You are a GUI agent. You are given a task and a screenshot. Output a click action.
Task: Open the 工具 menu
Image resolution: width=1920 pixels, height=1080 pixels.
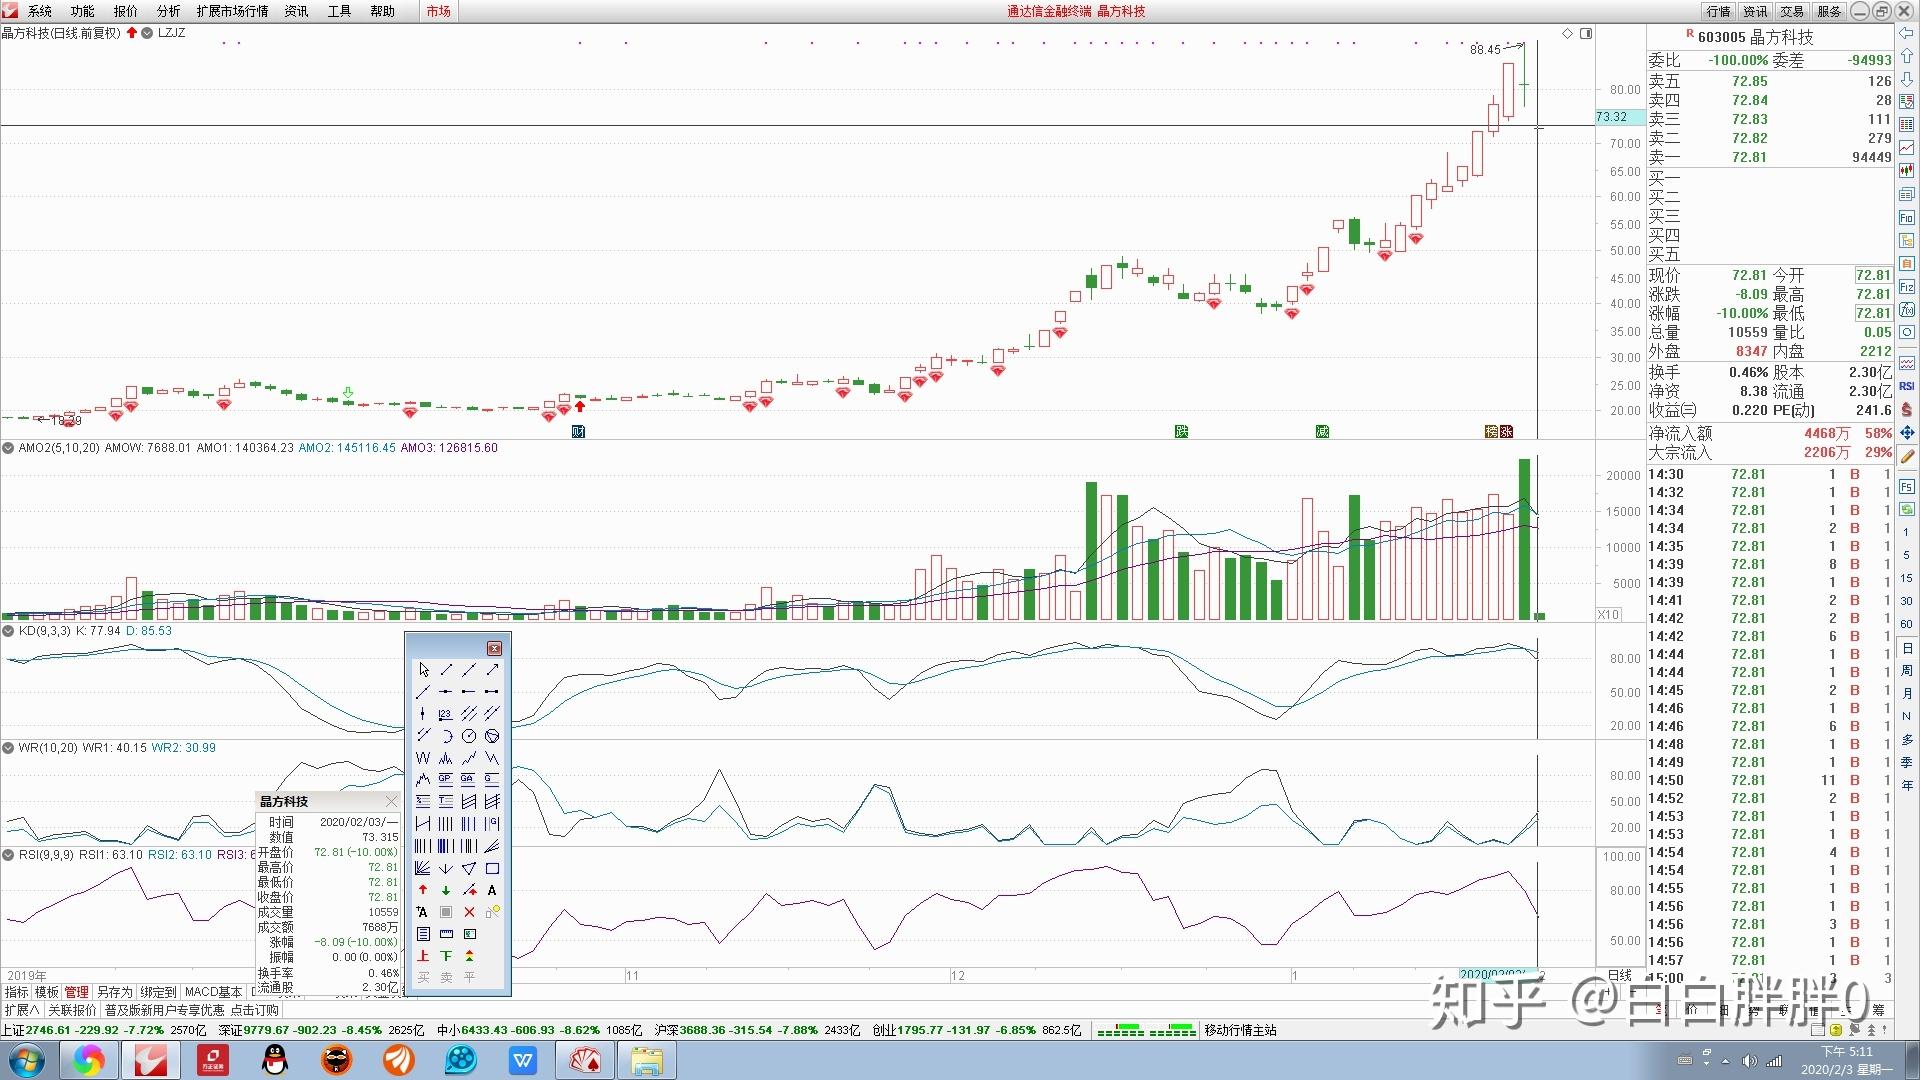click(340, 11)
